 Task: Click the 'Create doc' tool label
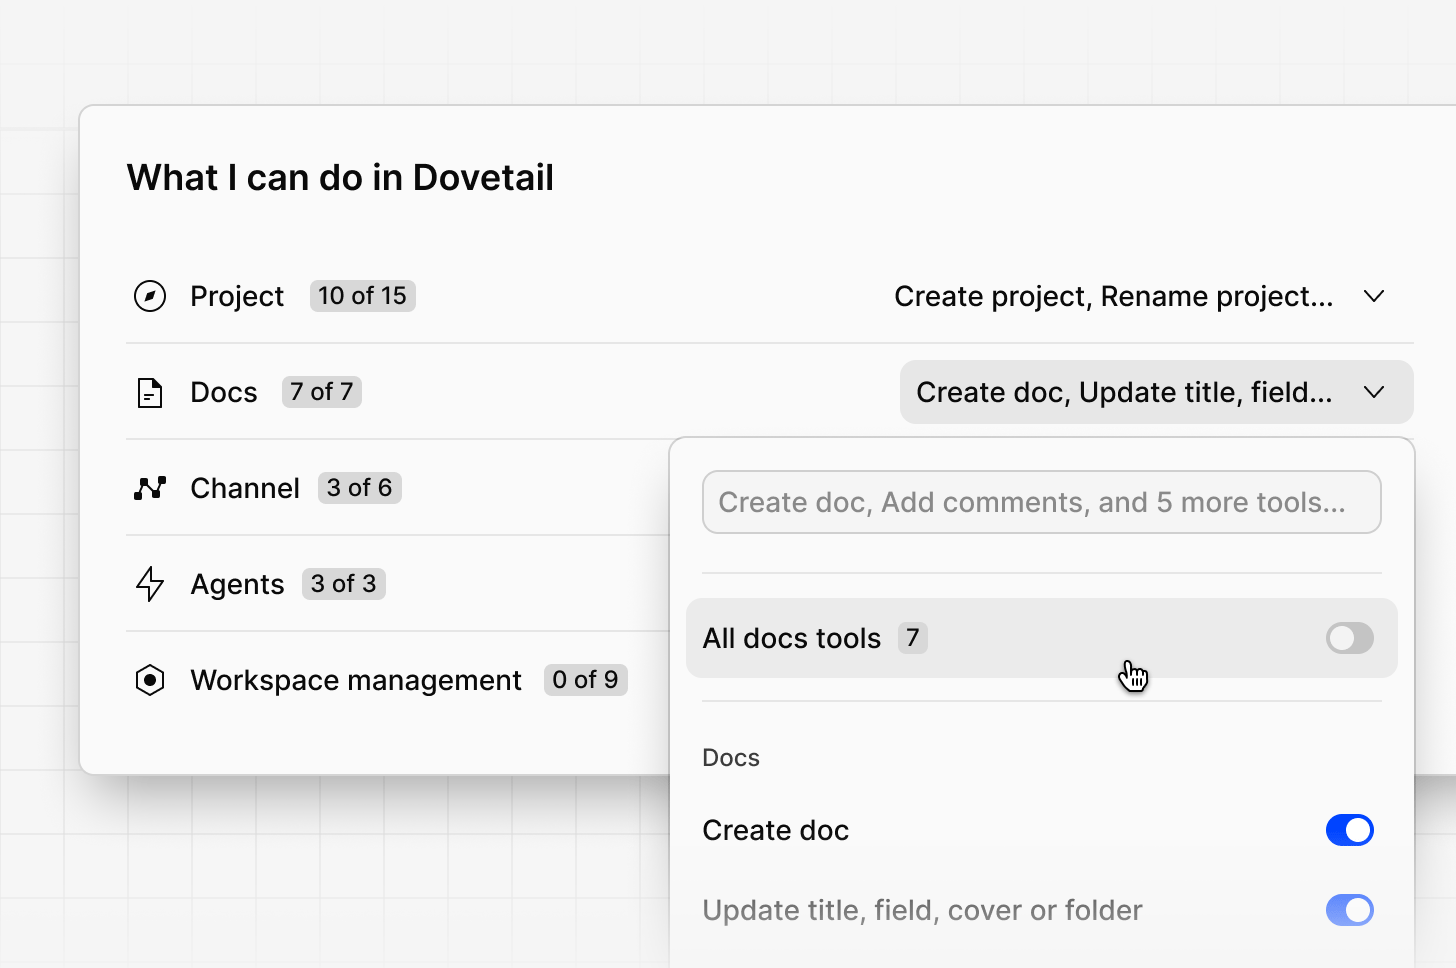tap(776, 830)
